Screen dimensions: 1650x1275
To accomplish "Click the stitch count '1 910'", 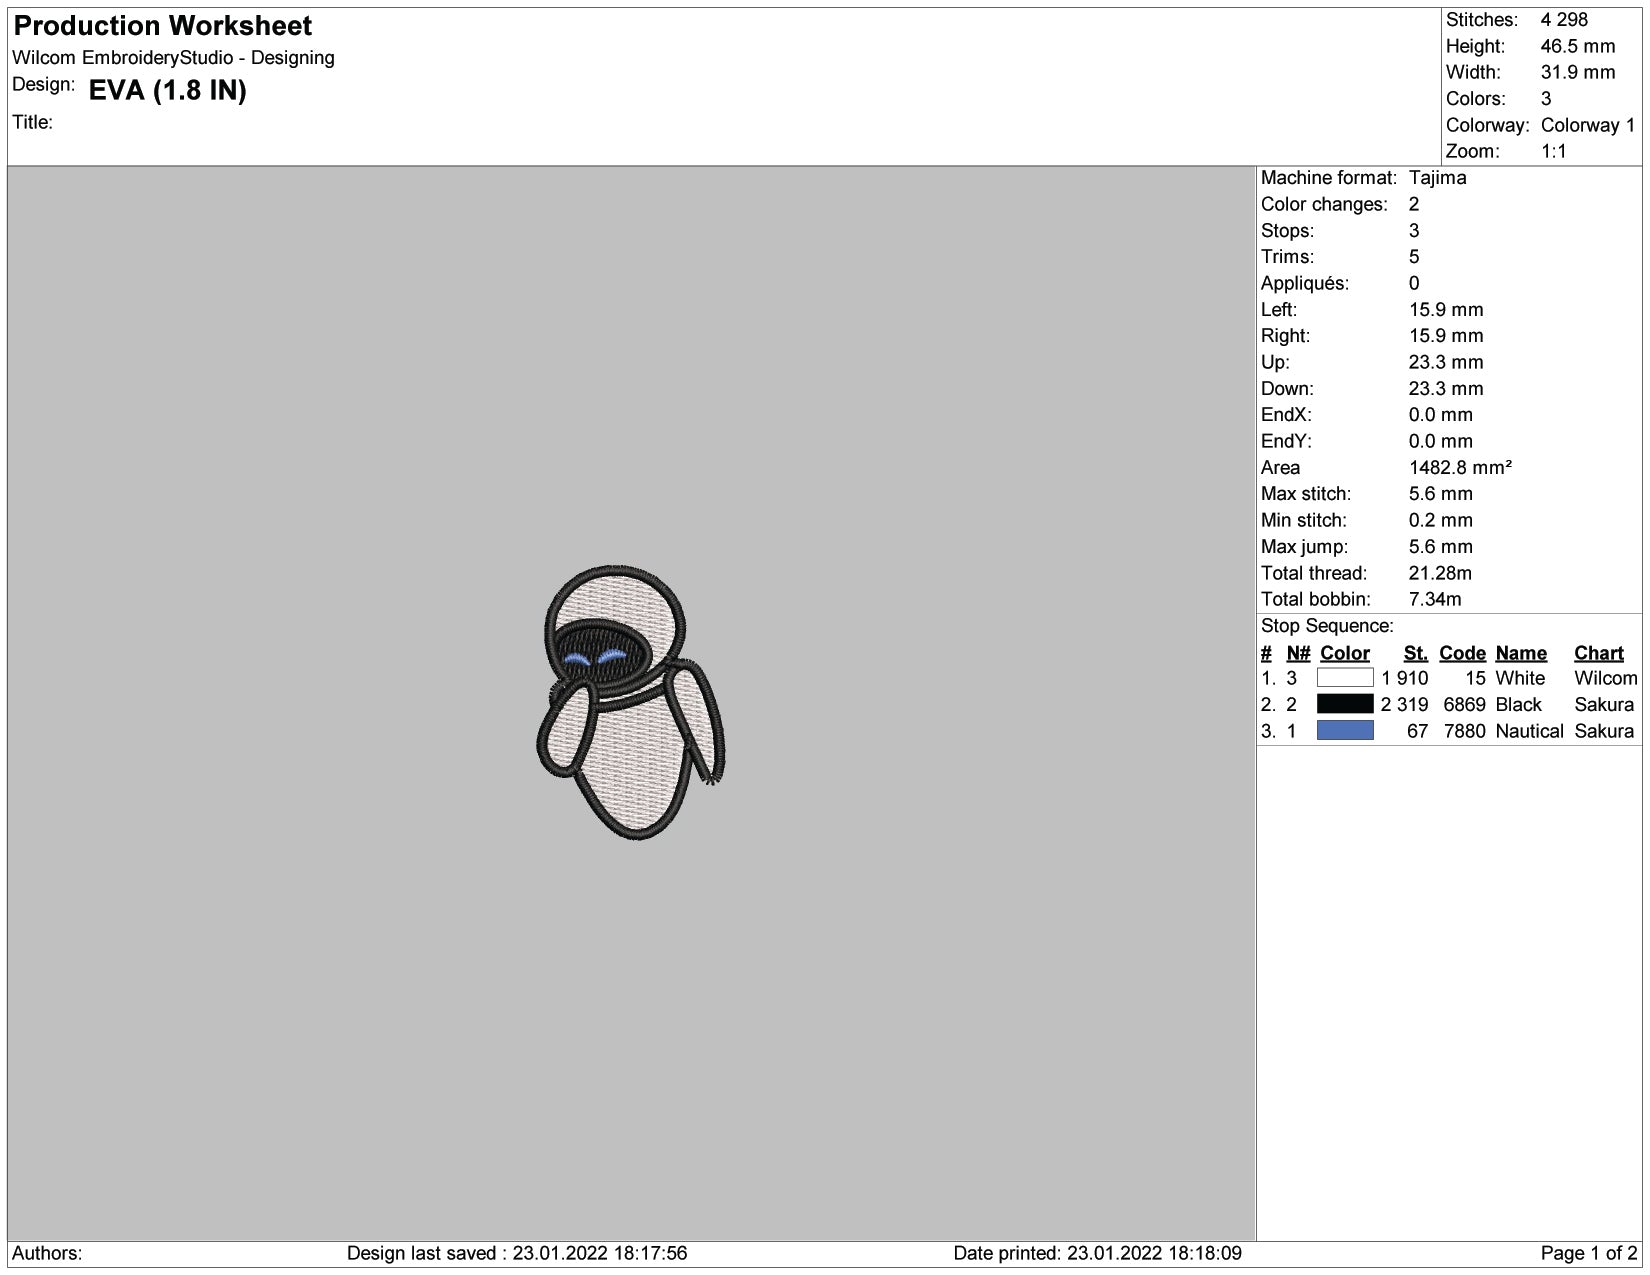I will pos(1405,678).
